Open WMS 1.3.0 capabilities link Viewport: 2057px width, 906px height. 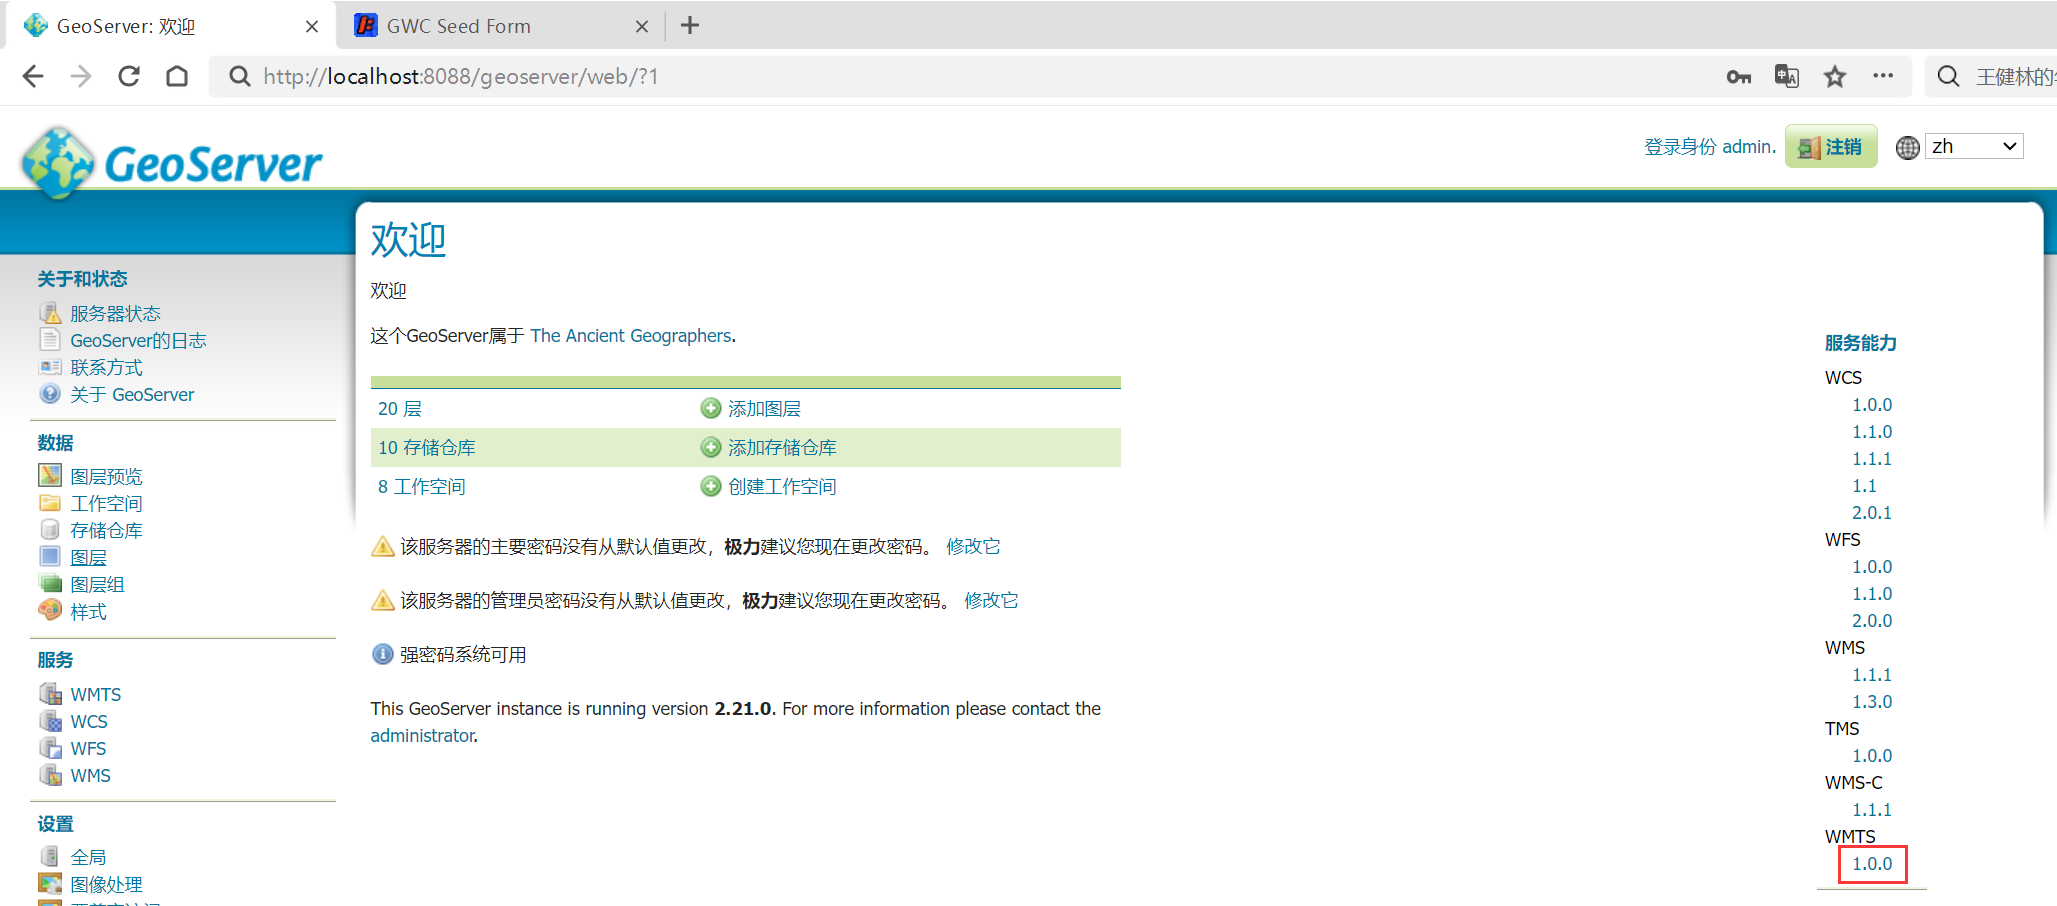[1872, 701]
